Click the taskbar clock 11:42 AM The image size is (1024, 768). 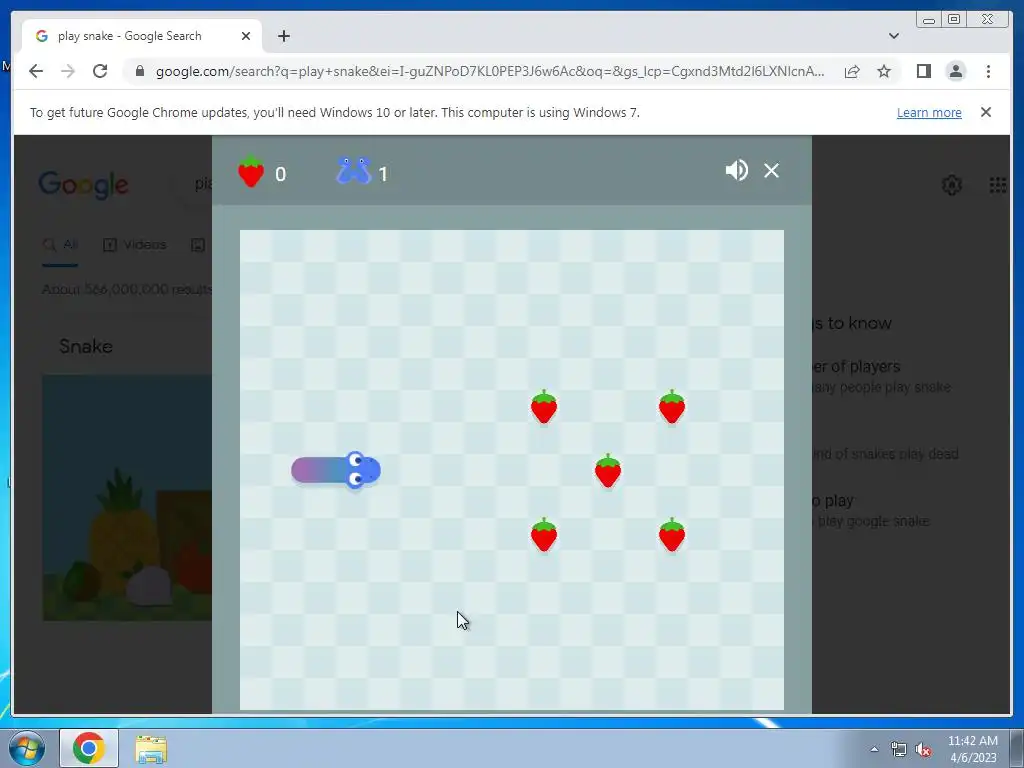click(x=972, y=741)
